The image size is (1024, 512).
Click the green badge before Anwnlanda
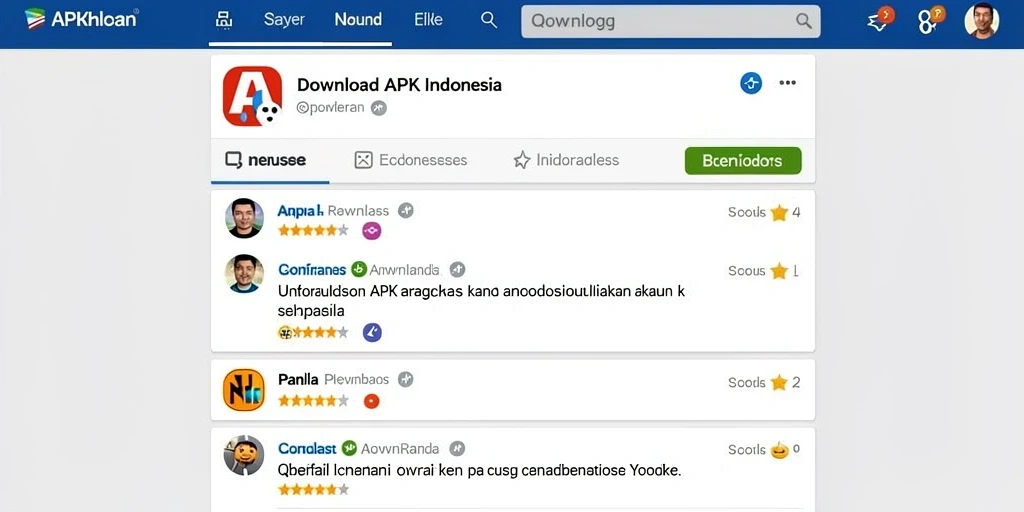coord(359,269)
